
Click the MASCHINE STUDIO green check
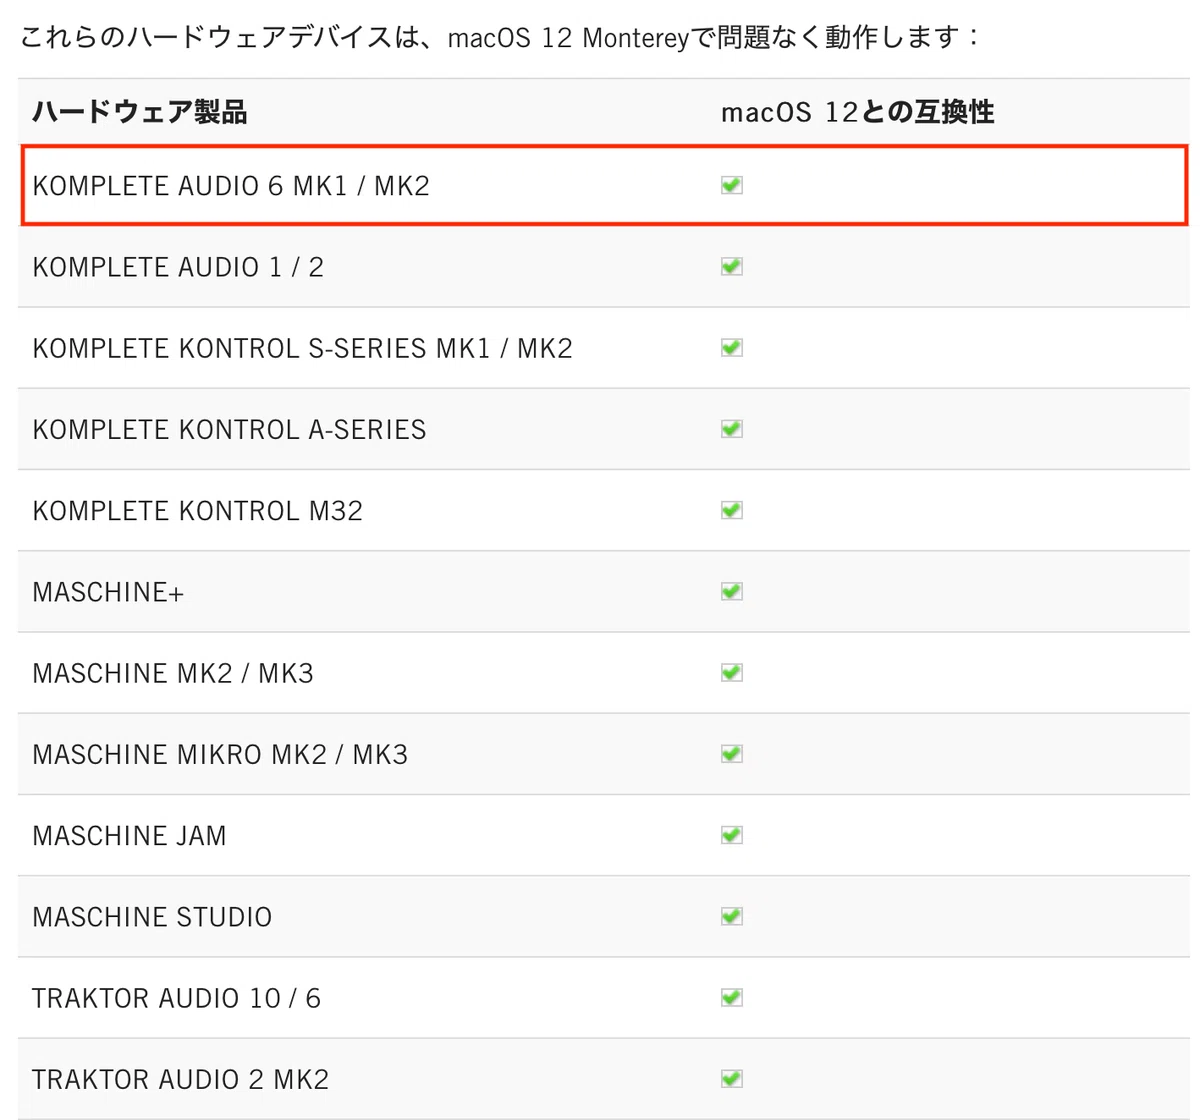(732, 916)
